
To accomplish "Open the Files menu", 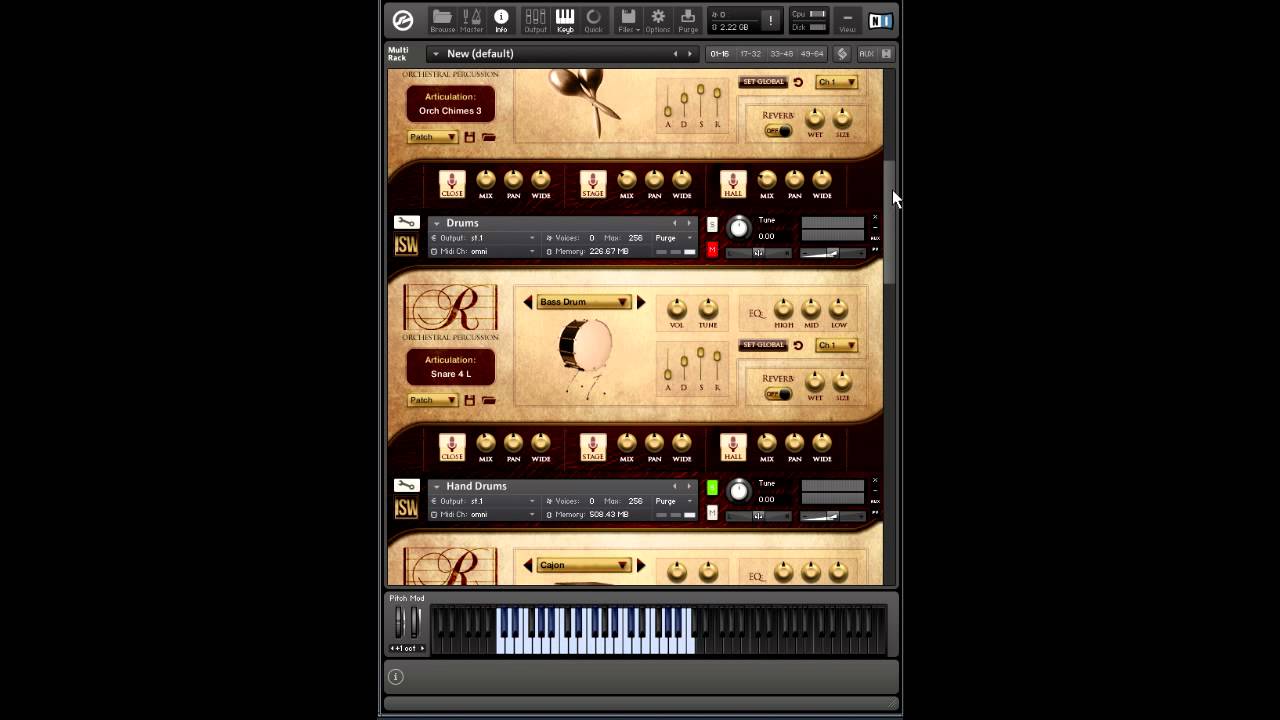I will click(628, 20).
